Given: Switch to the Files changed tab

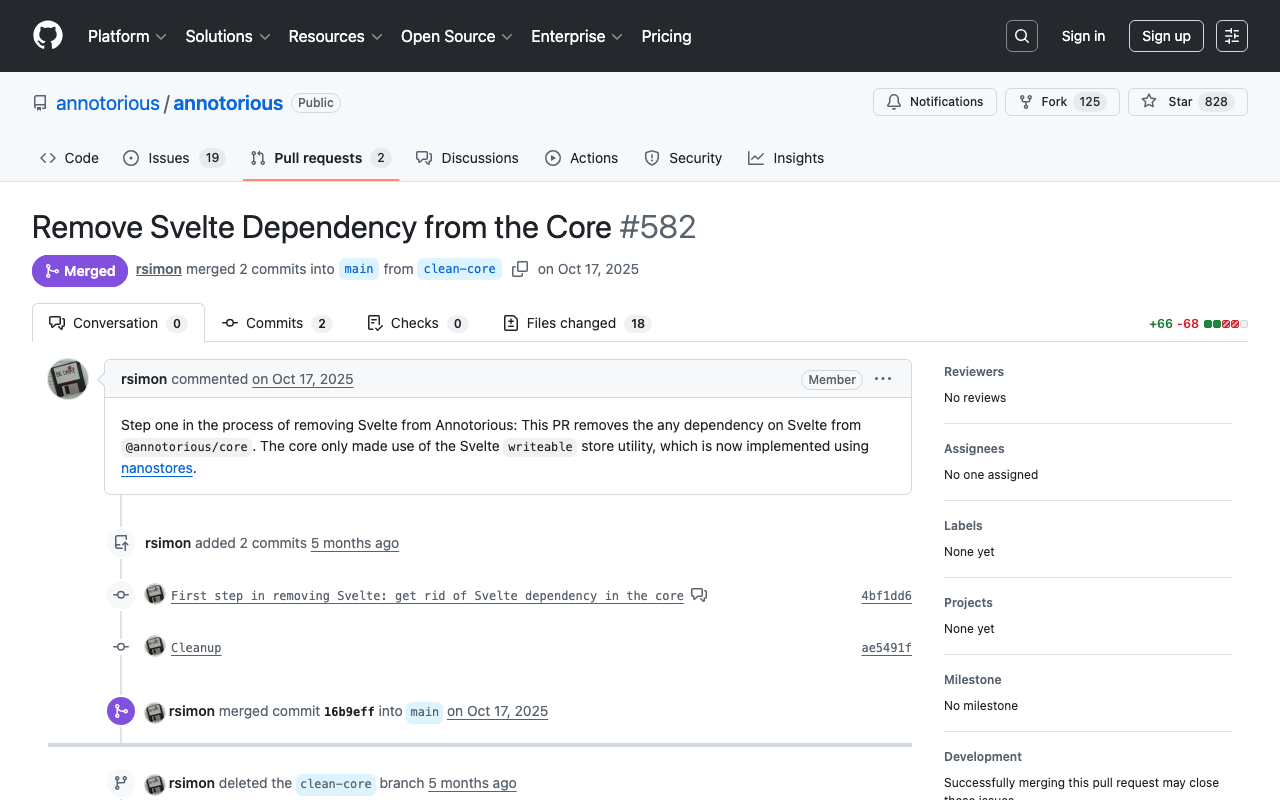Looking at the screenshot, I should [576, 323].
